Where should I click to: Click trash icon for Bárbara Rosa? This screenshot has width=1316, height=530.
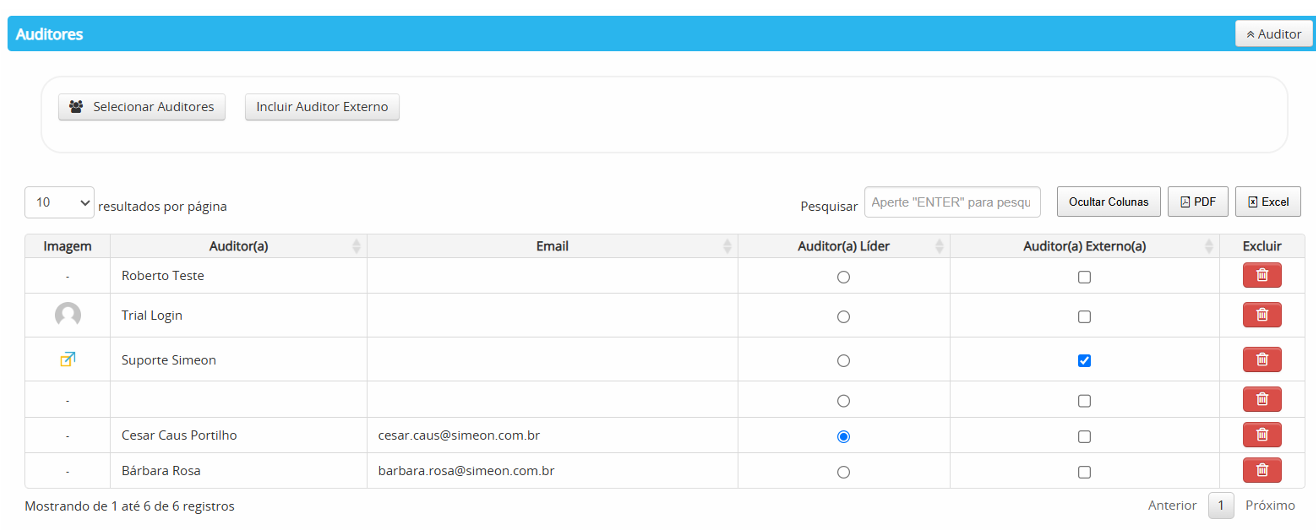pos(1261,470)
